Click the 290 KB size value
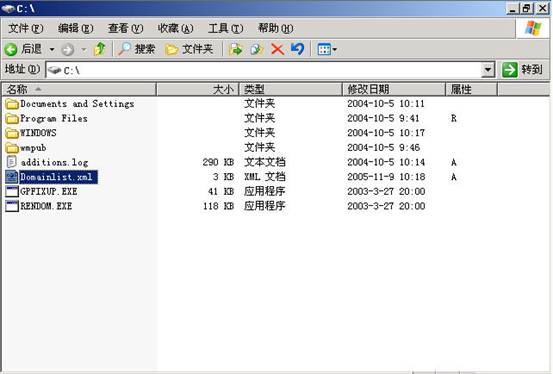The height and width of the screenshot is (374, 553). click(218, 162)
